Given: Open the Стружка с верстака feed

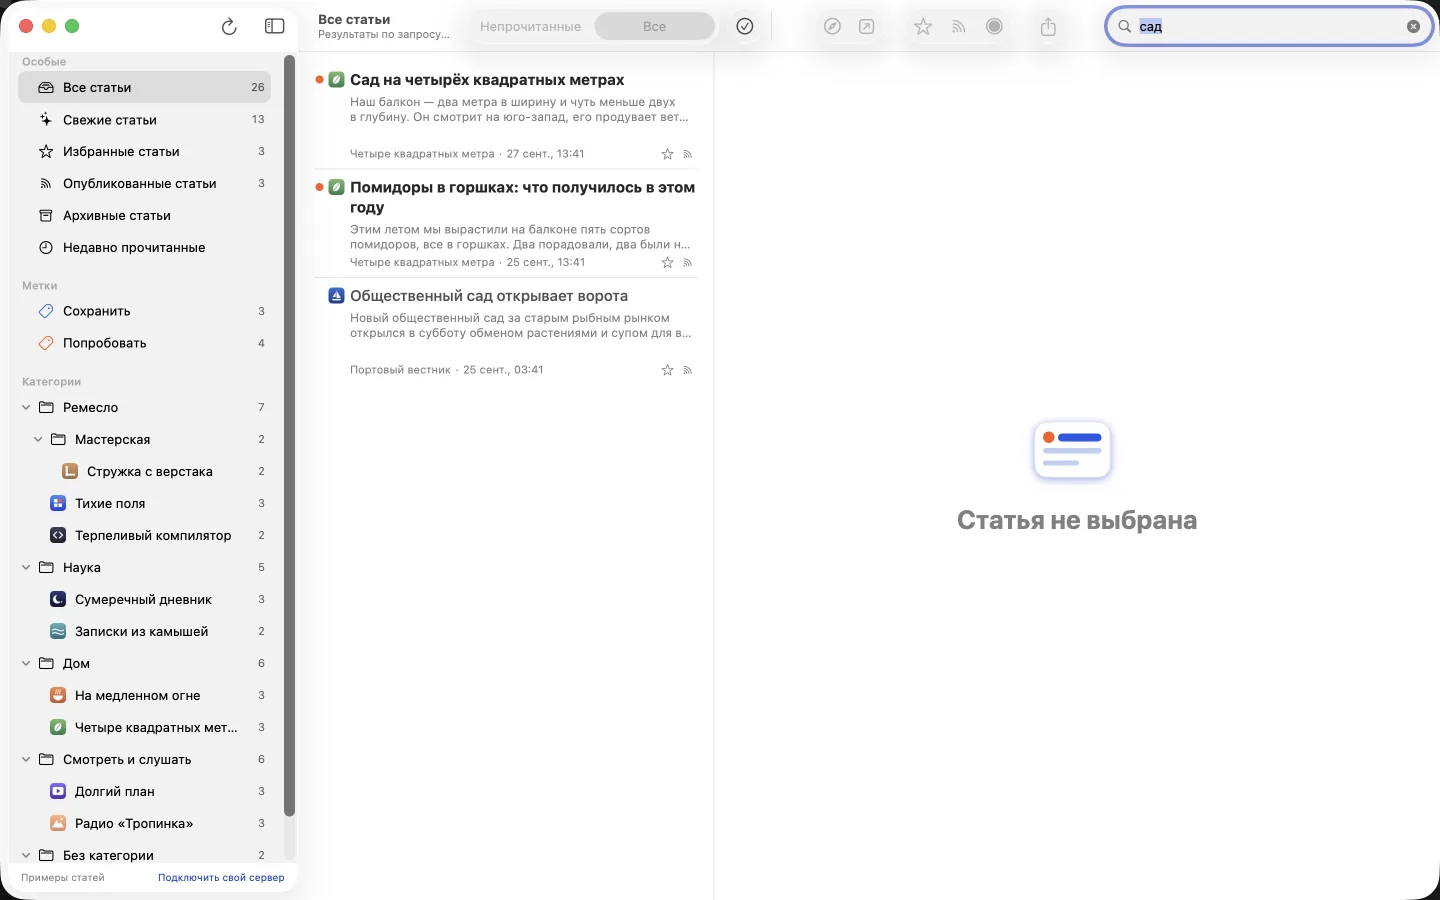Looking at the screenshot, I should tap(144, 472).
